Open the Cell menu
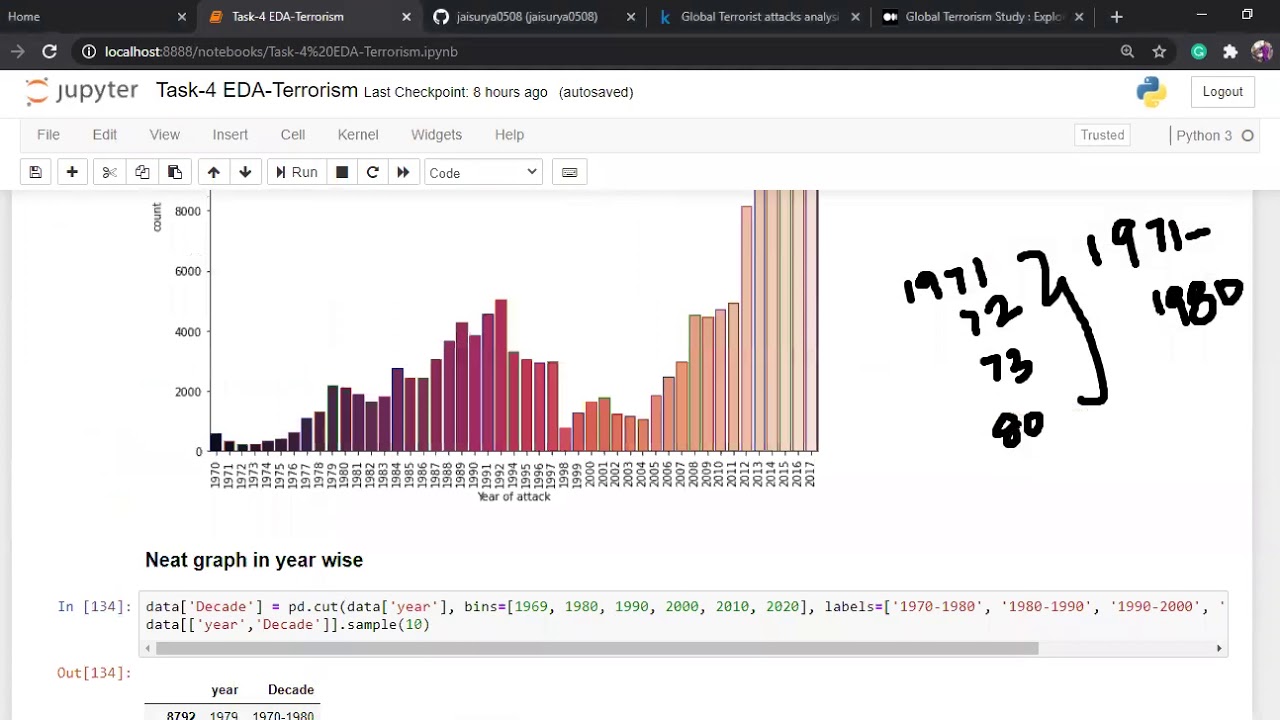The height and width of the screenshot is (720, 1280). click(x=293, y=134)
